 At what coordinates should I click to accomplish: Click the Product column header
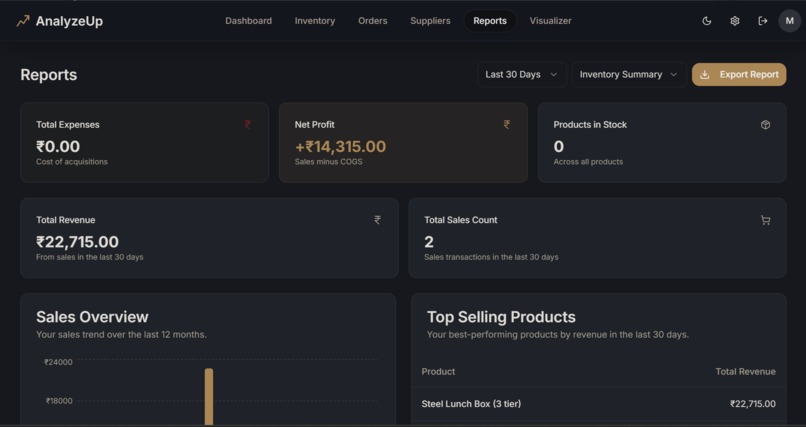pyautogui.click(x=438, y=372)
